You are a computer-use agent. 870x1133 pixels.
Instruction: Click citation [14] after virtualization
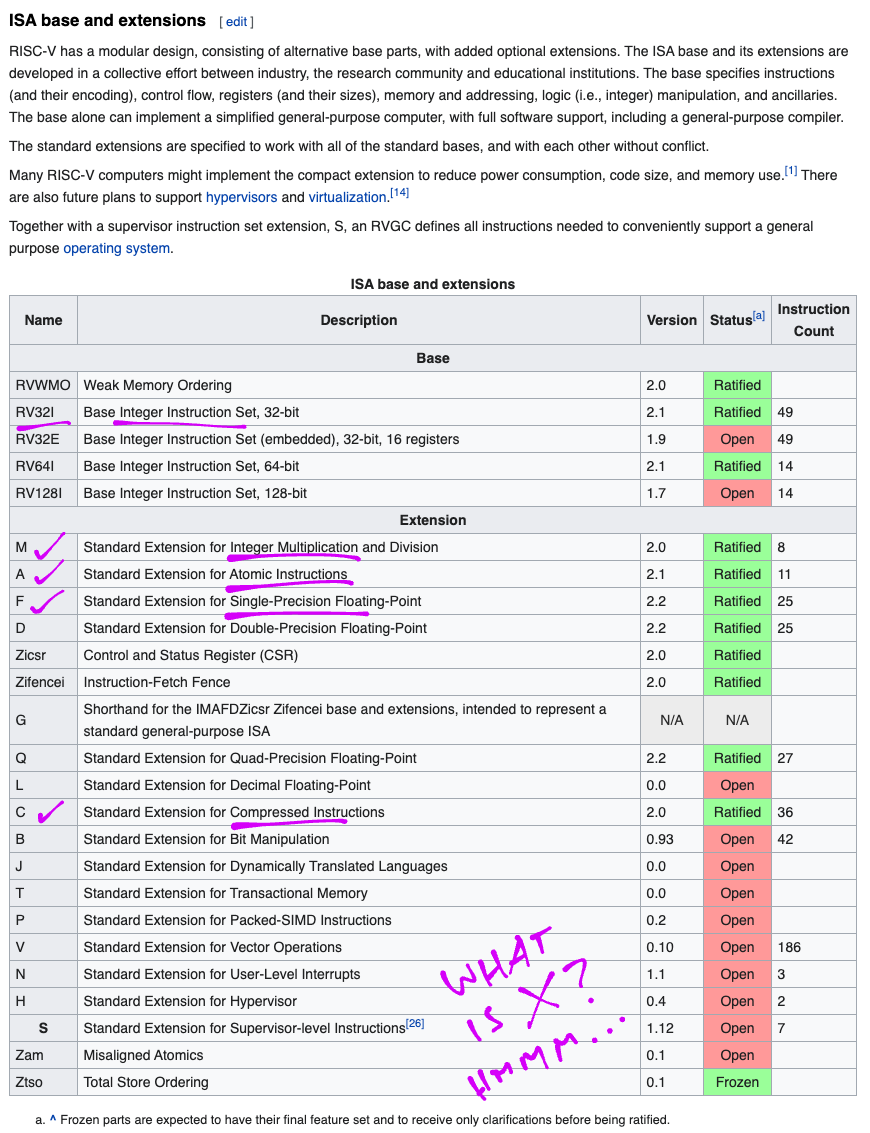tap(399, 192)
